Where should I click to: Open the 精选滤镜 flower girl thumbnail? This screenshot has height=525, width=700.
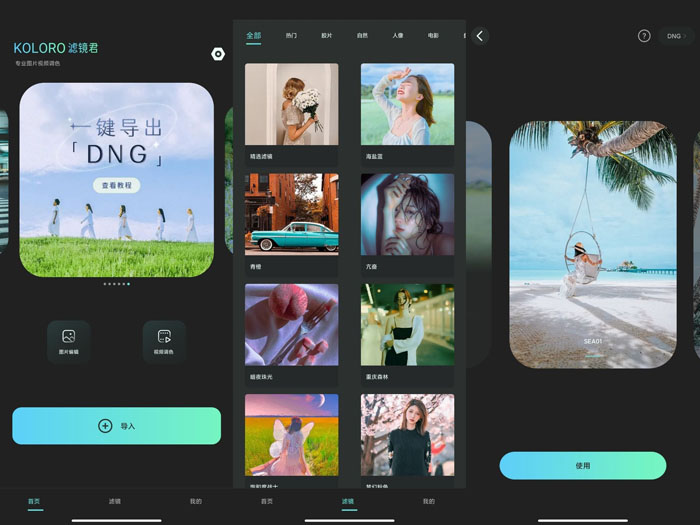(x=291, y=105)
